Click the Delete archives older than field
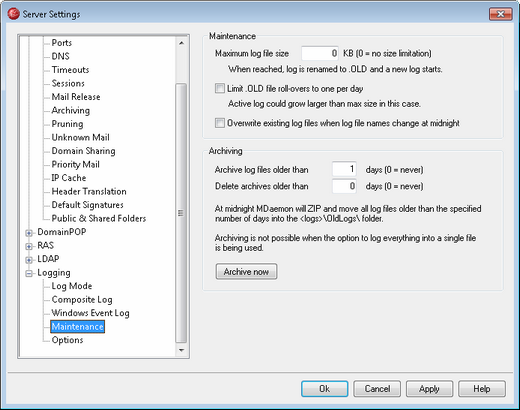Viewport: 520px width, 410px height. coord(344,186)
